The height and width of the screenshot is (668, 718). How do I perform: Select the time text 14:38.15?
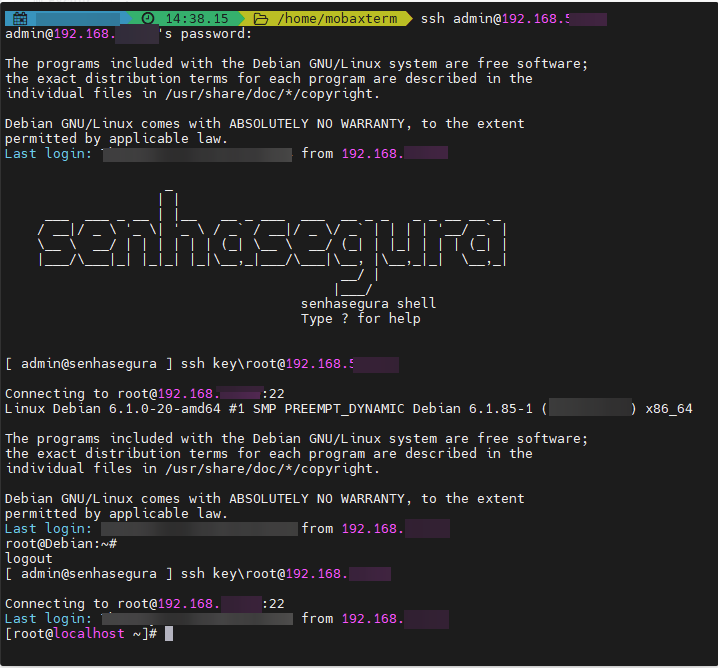click(197, 19)
